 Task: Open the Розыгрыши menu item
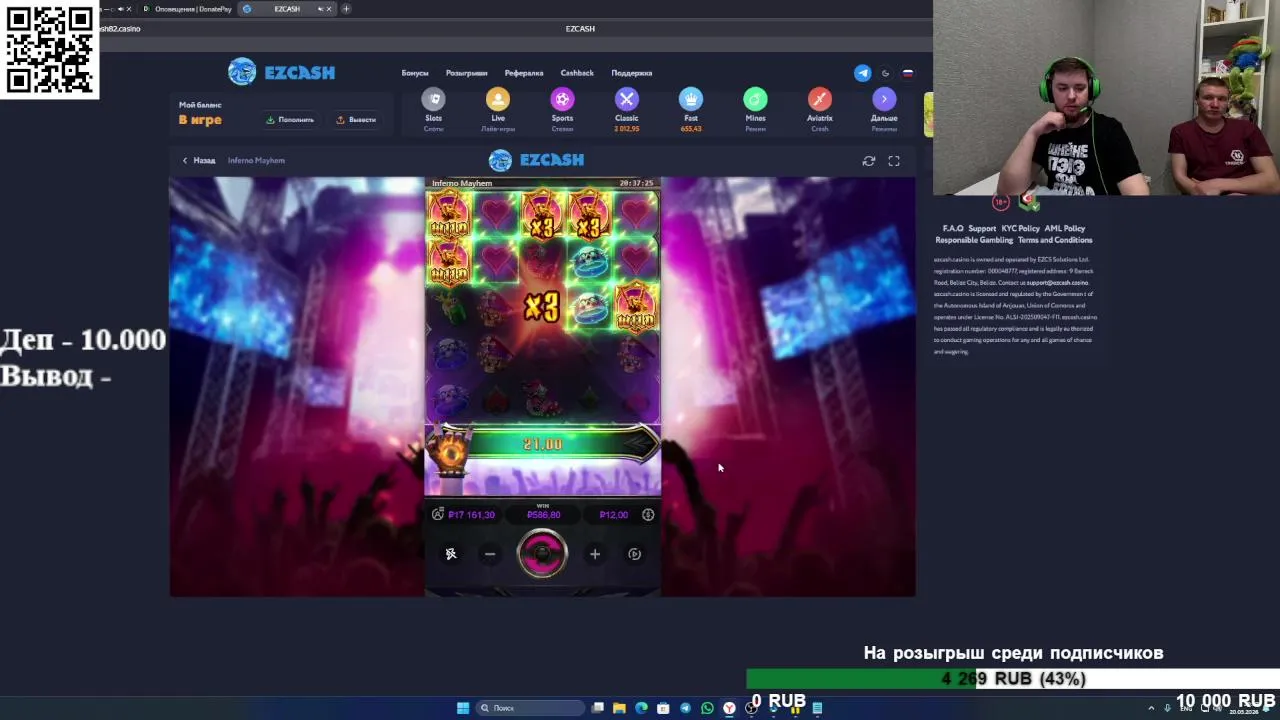466,73
